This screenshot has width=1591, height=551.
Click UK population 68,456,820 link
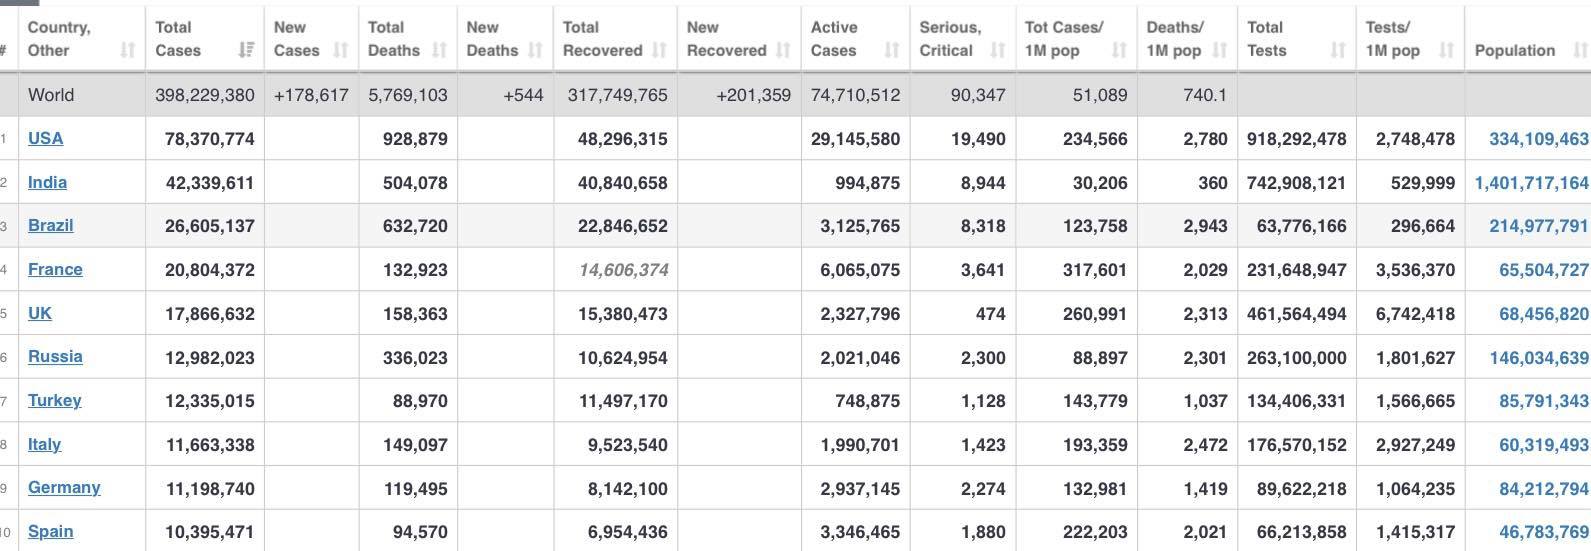tap(1543, 314)
